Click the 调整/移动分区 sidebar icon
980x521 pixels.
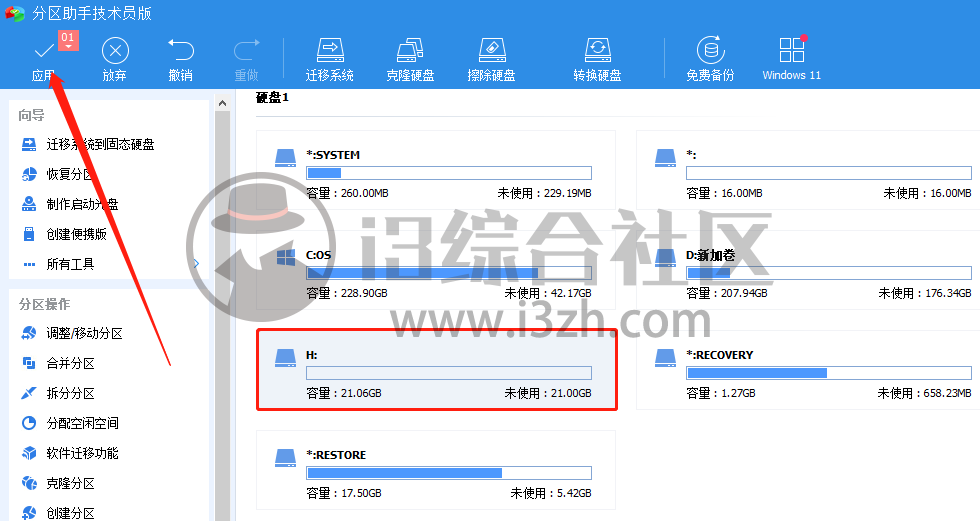click(x=29, y=333)
